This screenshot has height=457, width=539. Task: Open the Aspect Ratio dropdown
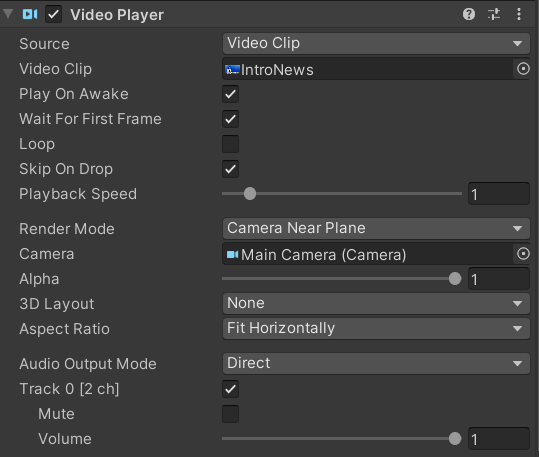click(376, 328)
